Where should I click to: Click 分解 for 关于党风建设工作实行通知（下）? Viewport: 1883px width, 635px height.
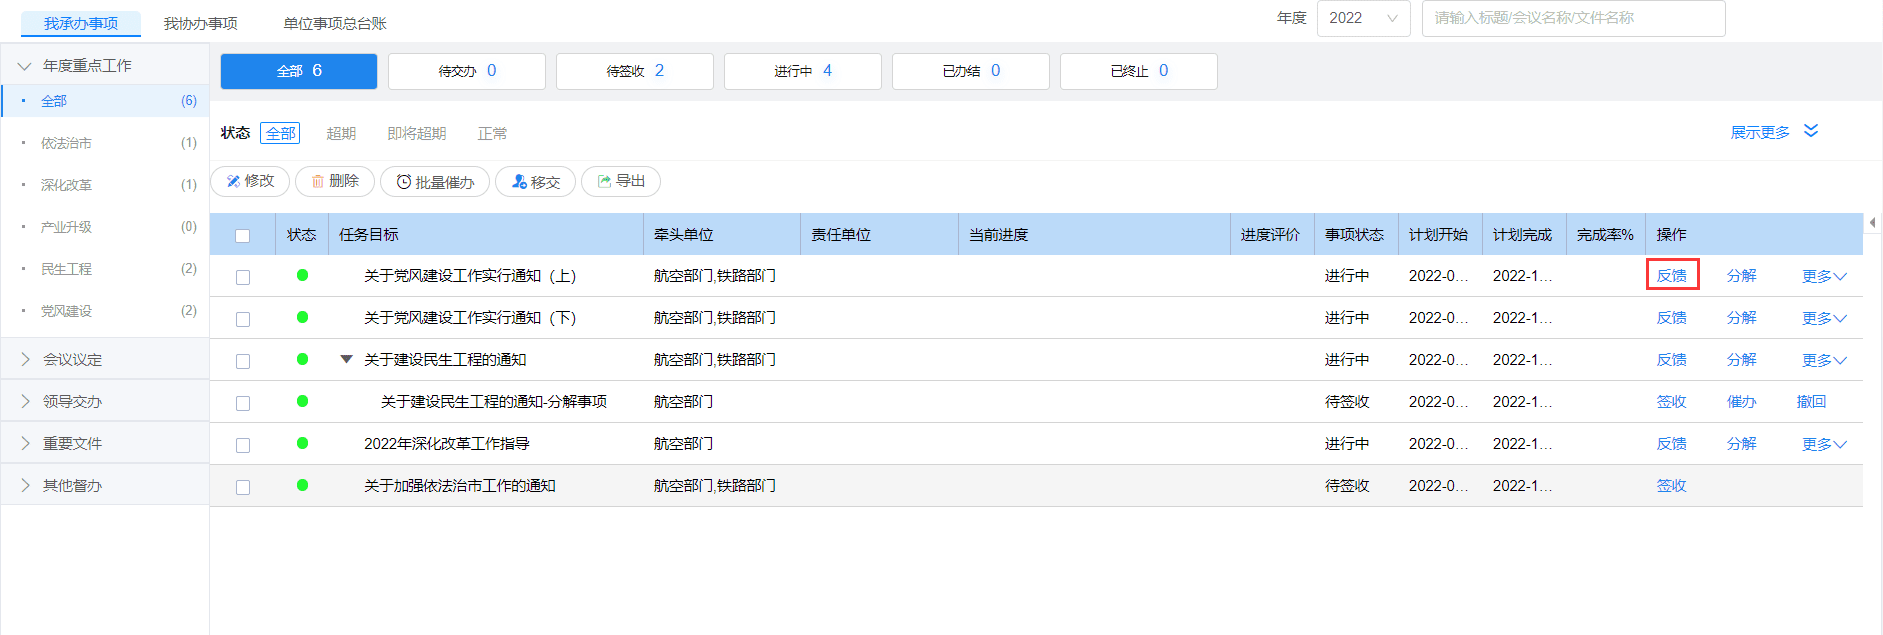(1742, 317)
